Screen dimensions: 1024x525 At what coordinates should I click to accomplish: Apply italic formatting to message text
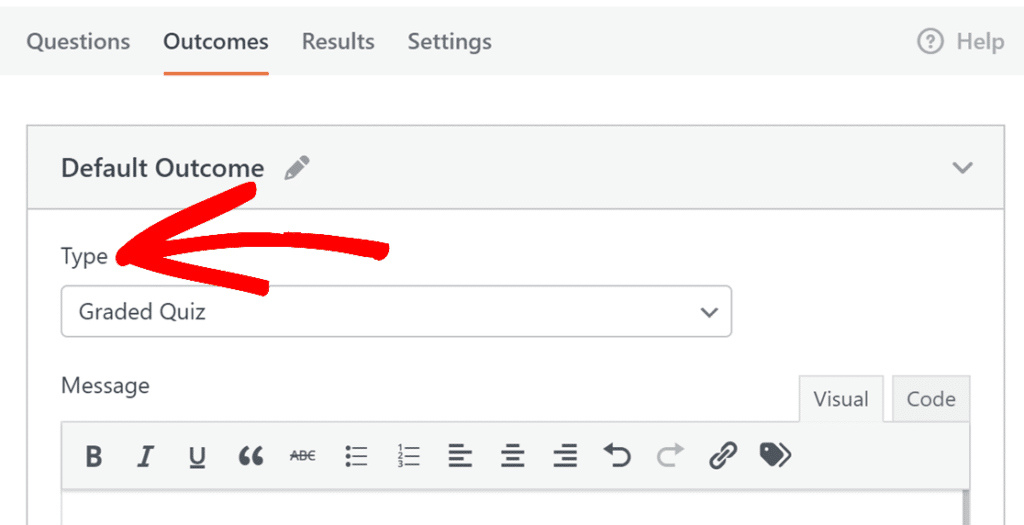coord(146,457)
